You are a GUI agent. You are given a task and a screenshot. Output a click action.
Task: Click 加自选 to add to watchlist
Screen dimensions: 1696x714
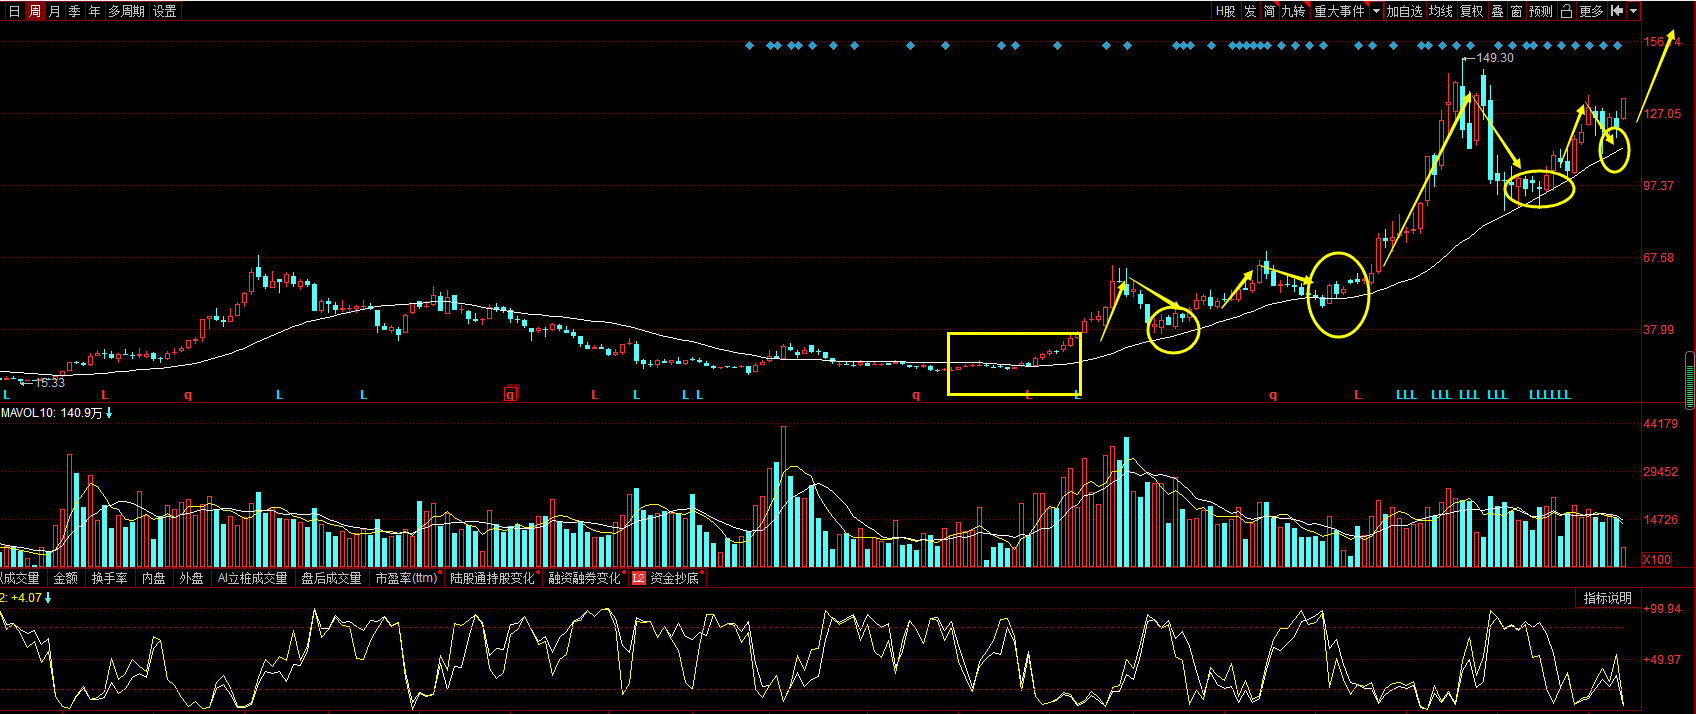1404,11
